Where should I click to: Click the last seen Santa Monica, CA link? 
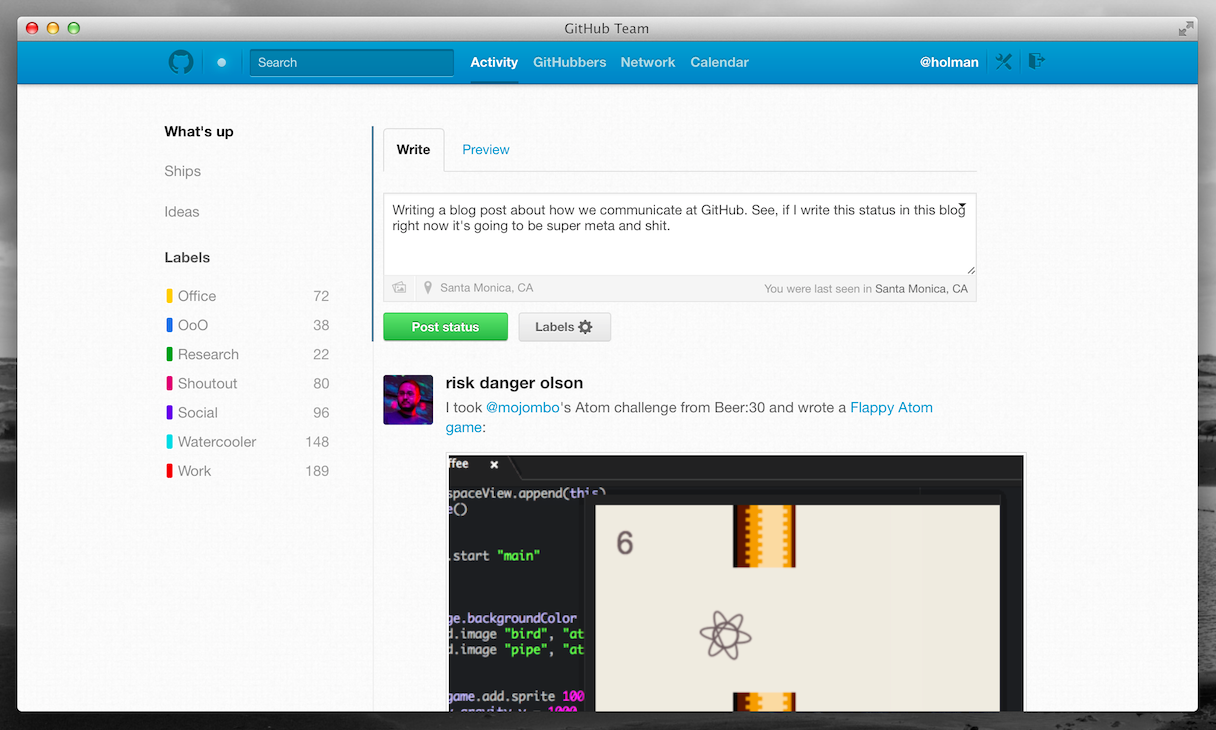[921, 288]
